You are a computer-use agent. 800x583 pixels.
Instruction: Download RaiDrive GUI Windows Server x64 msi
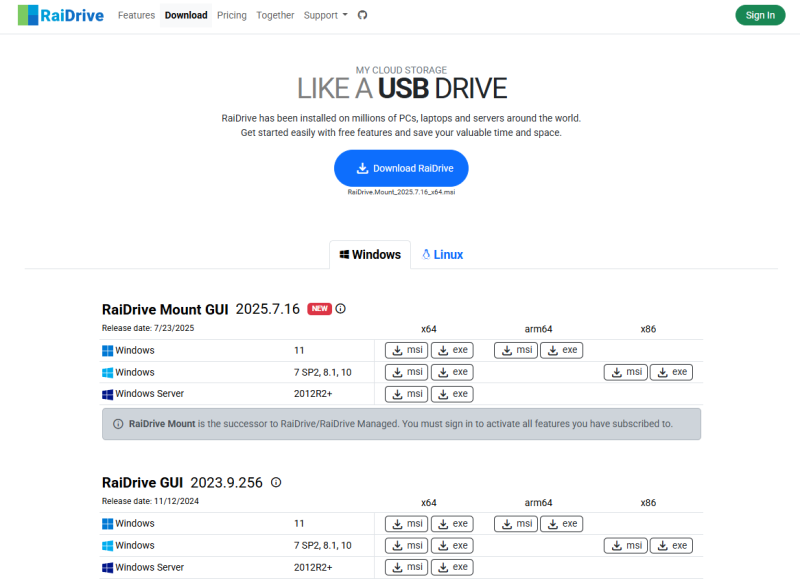point(407,567)
